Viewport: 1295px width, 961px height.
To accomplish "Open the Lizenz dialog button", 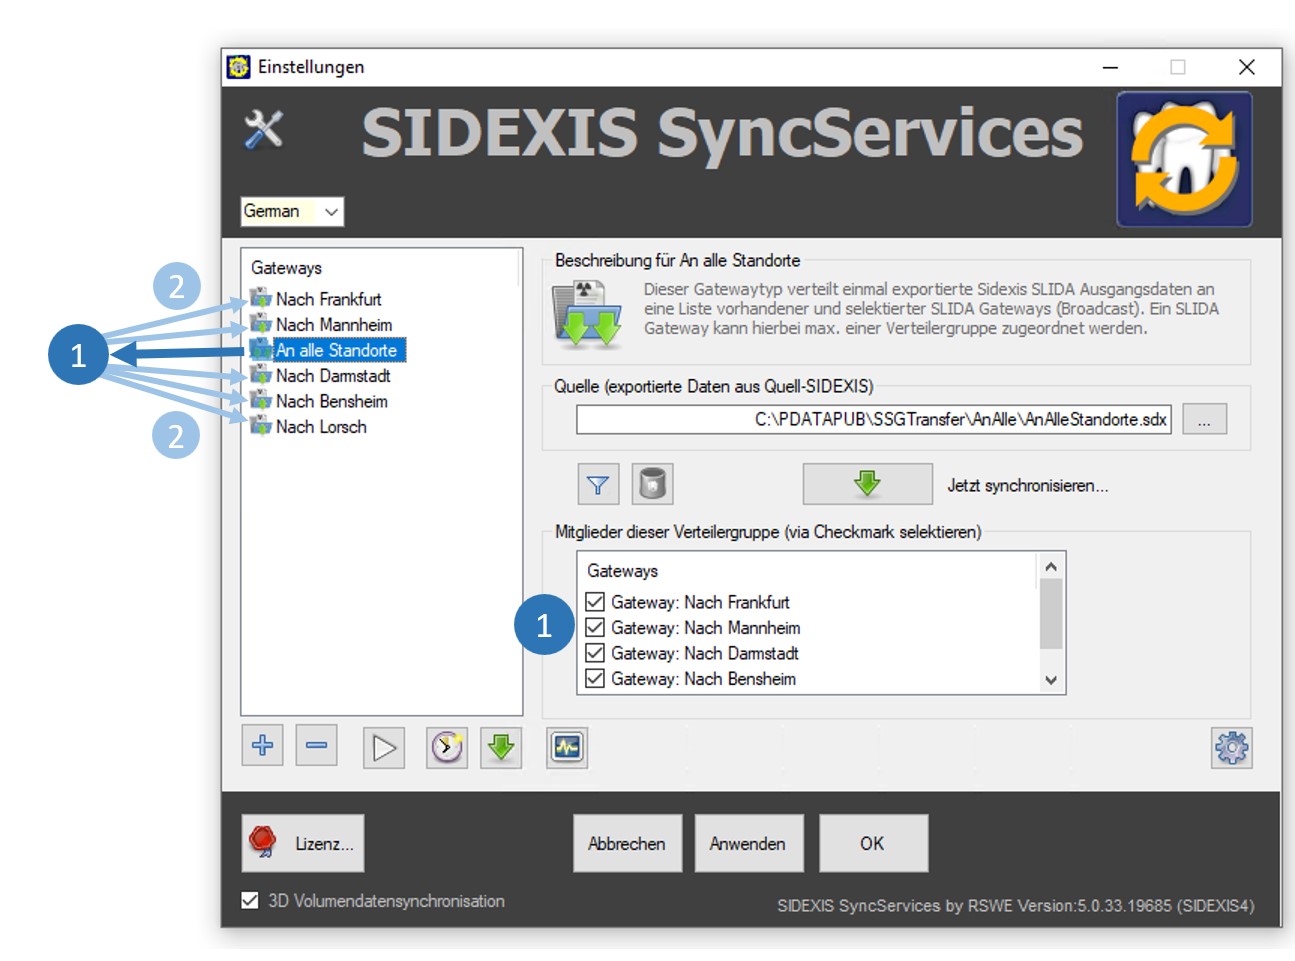I will coord(303,843).
